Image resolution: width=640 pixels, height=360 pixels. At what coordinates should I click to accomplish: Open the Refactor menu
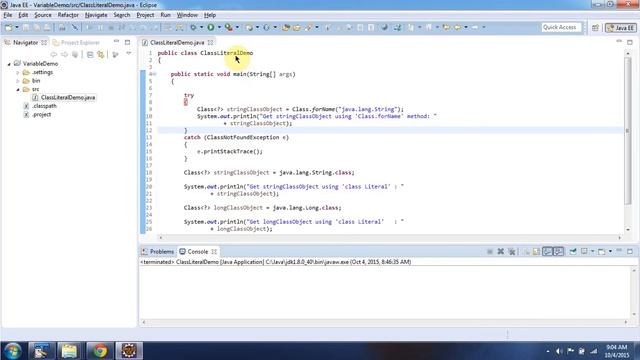click(x=68, y=15)
